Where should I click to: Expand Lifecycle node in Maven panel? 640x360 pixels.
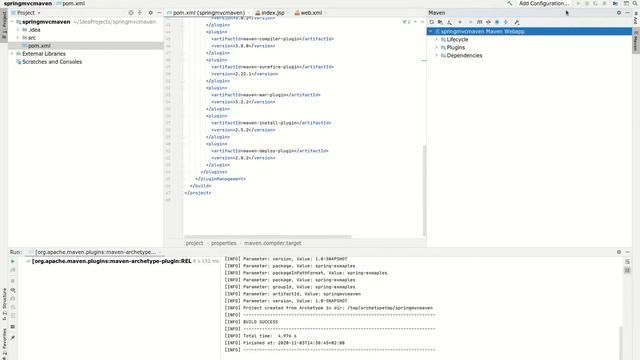[x=437, y=40]
